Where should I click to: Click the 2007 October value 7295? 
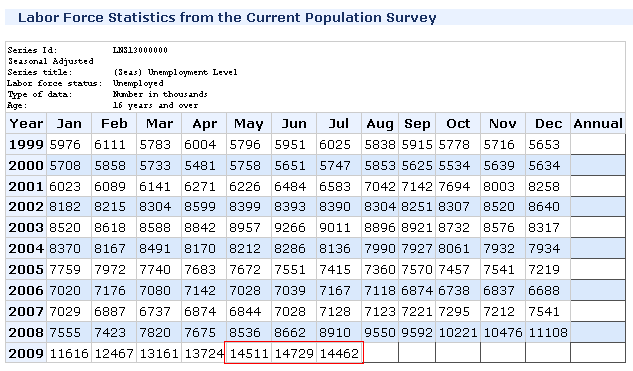[x=454, y=311]
